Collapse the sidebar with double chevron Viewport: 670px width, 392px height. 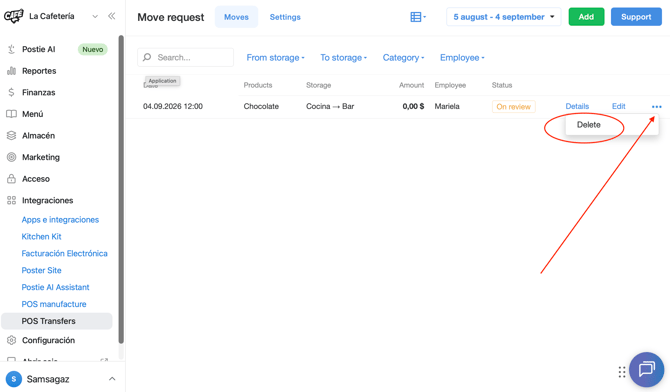pyautogui.click(x=112, y=16)
